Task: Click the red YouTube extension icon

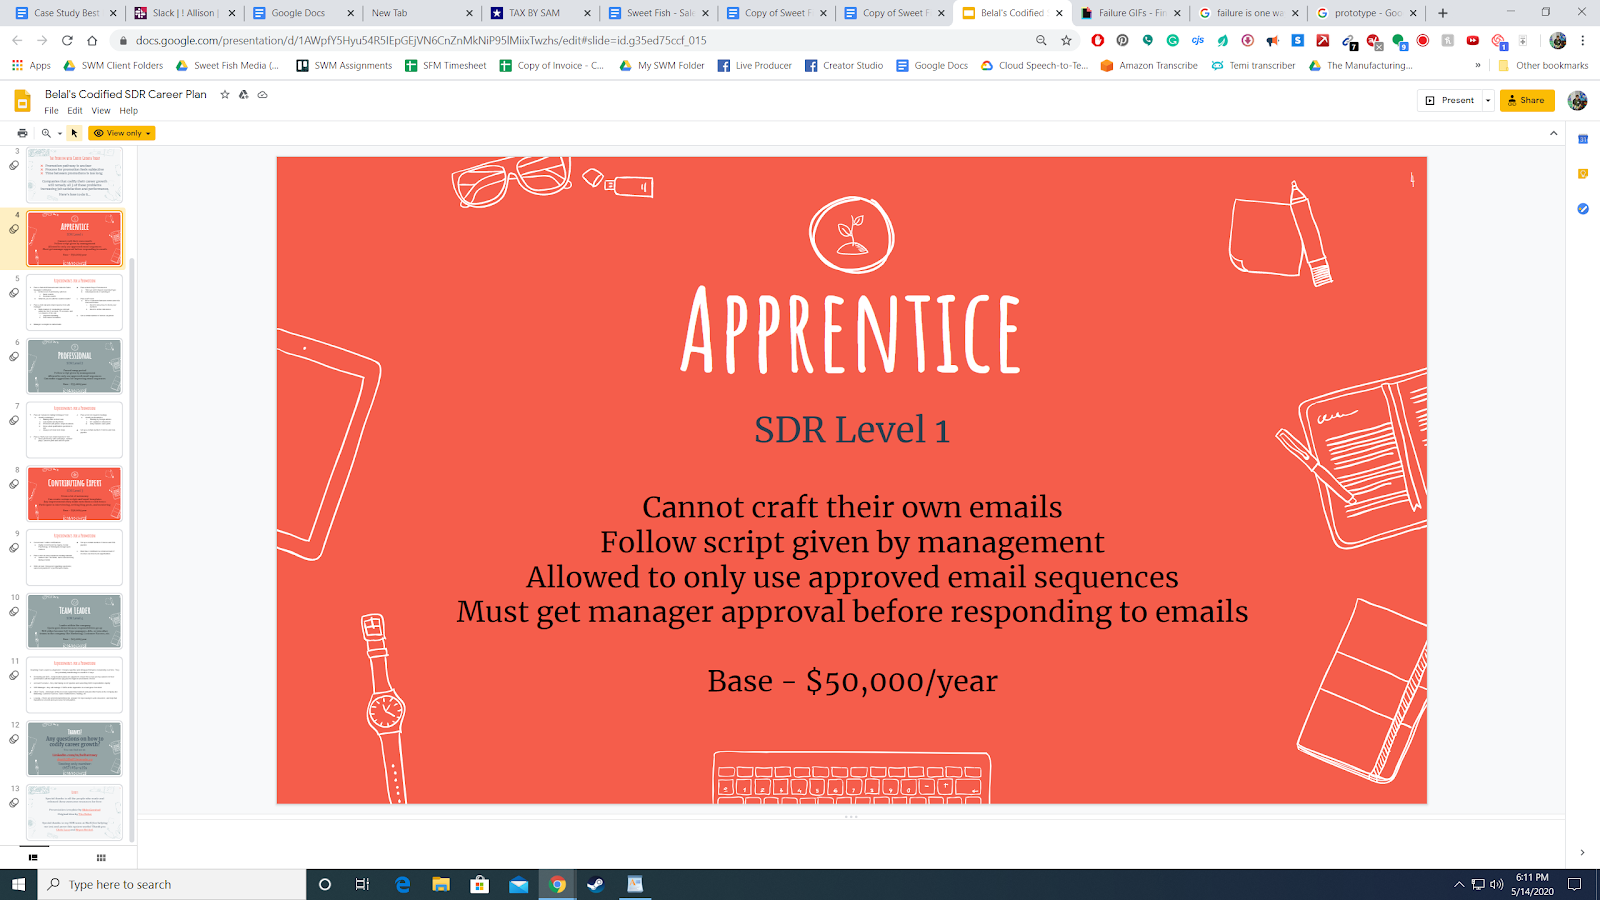Action: (1473, 41)
